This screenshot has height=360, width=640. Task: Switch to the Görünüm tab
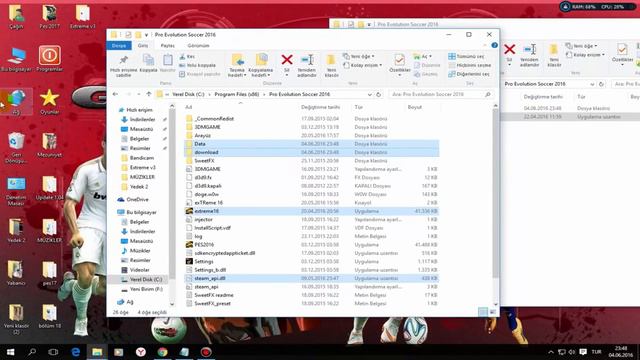(198, 46)
